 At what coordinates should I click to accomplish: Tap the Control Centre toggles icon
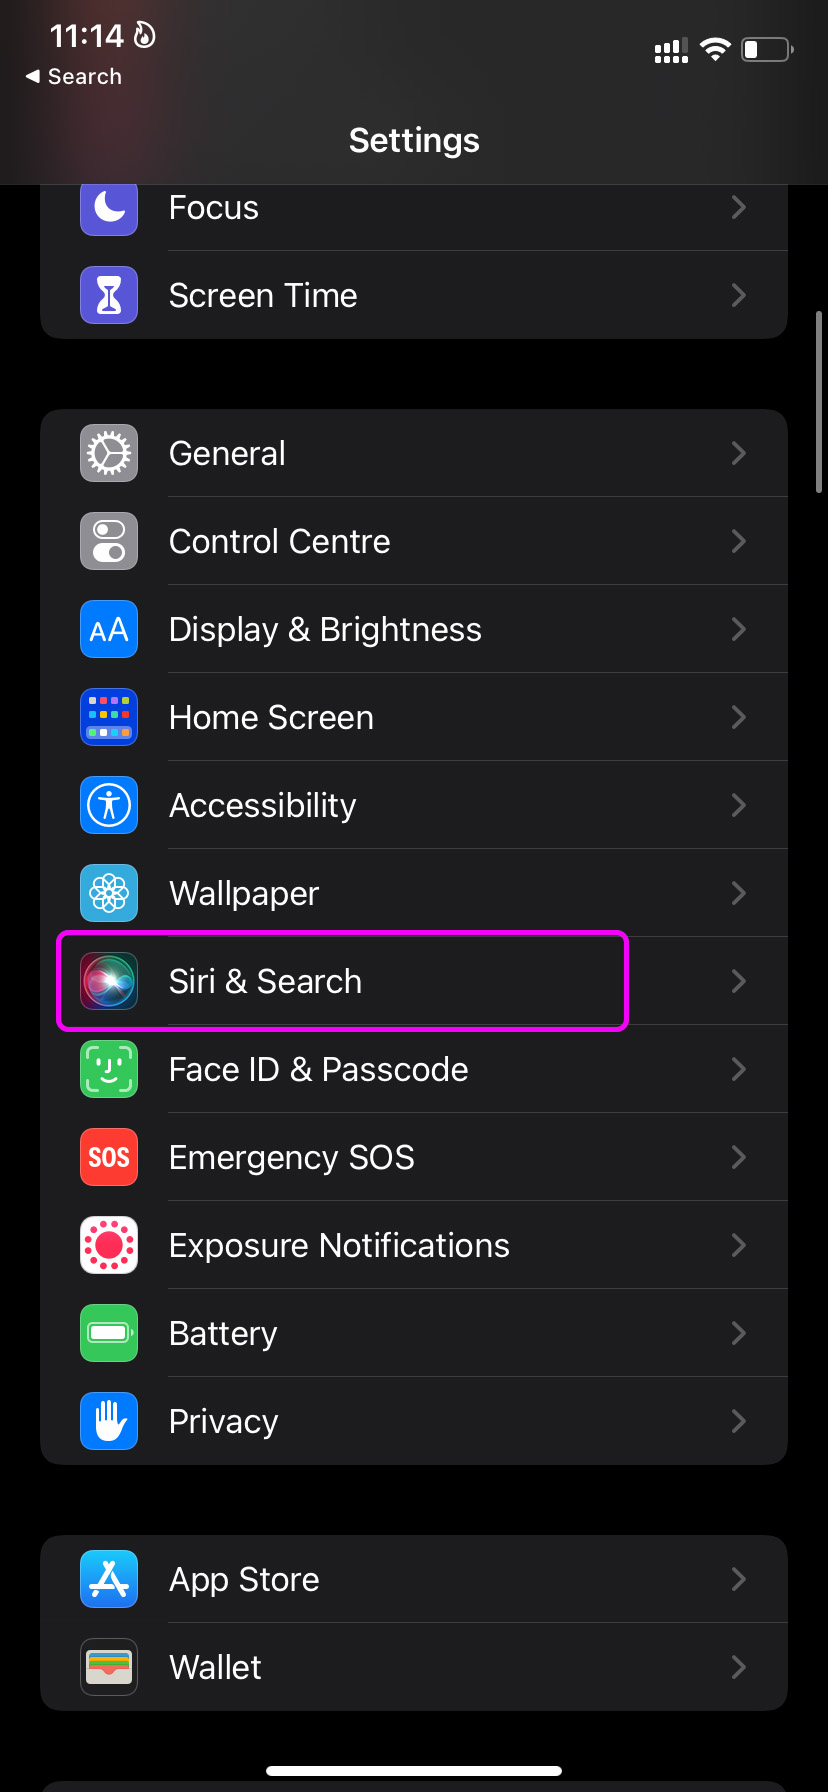109,541
